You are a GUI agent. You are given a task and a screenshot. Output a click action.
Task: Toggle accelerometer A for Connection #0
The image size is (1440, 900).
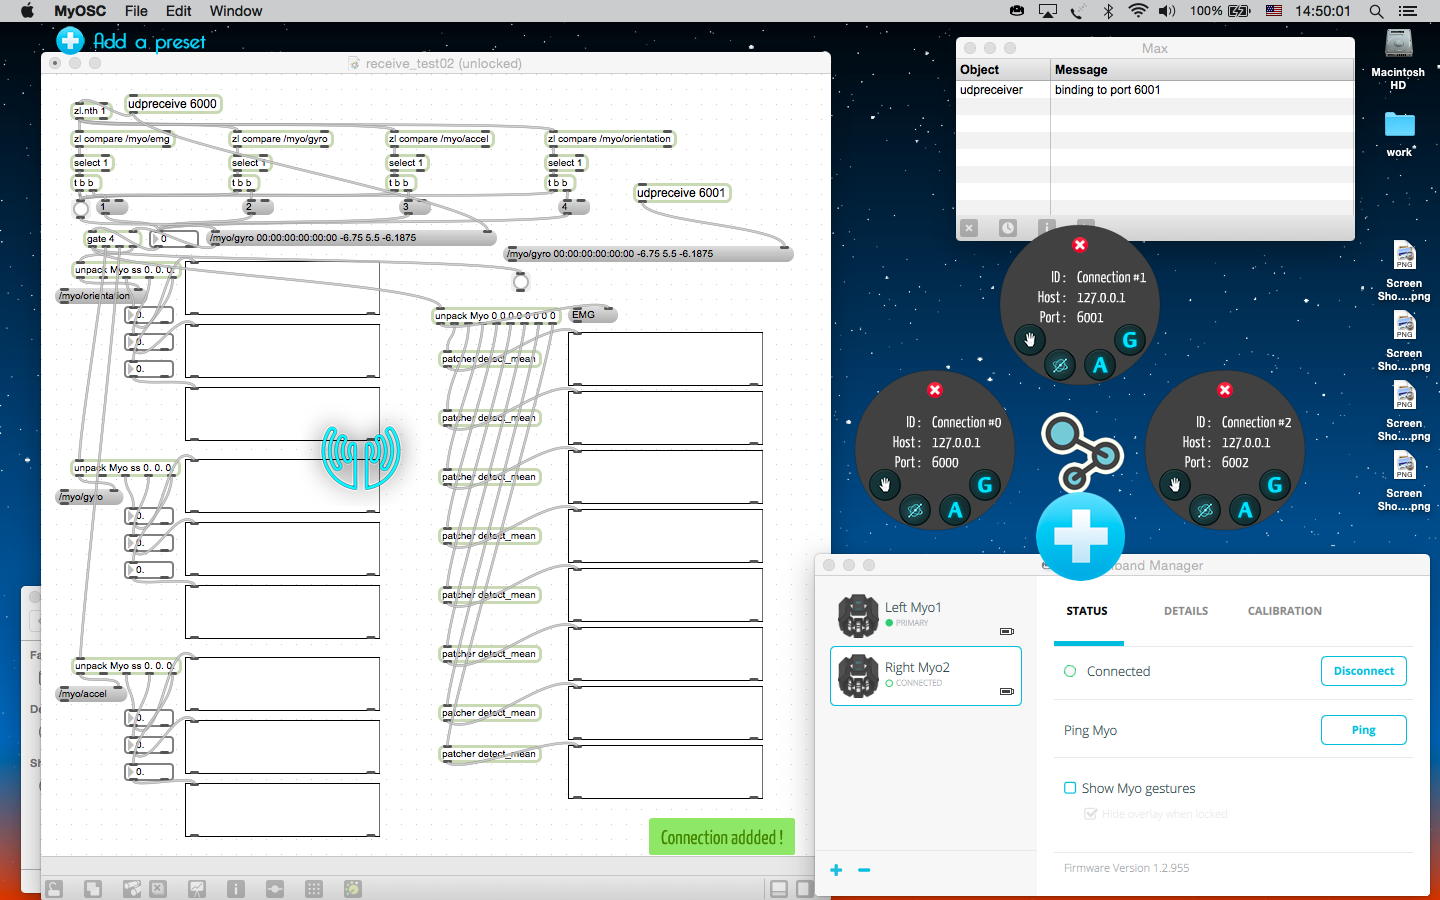point(955,510)
